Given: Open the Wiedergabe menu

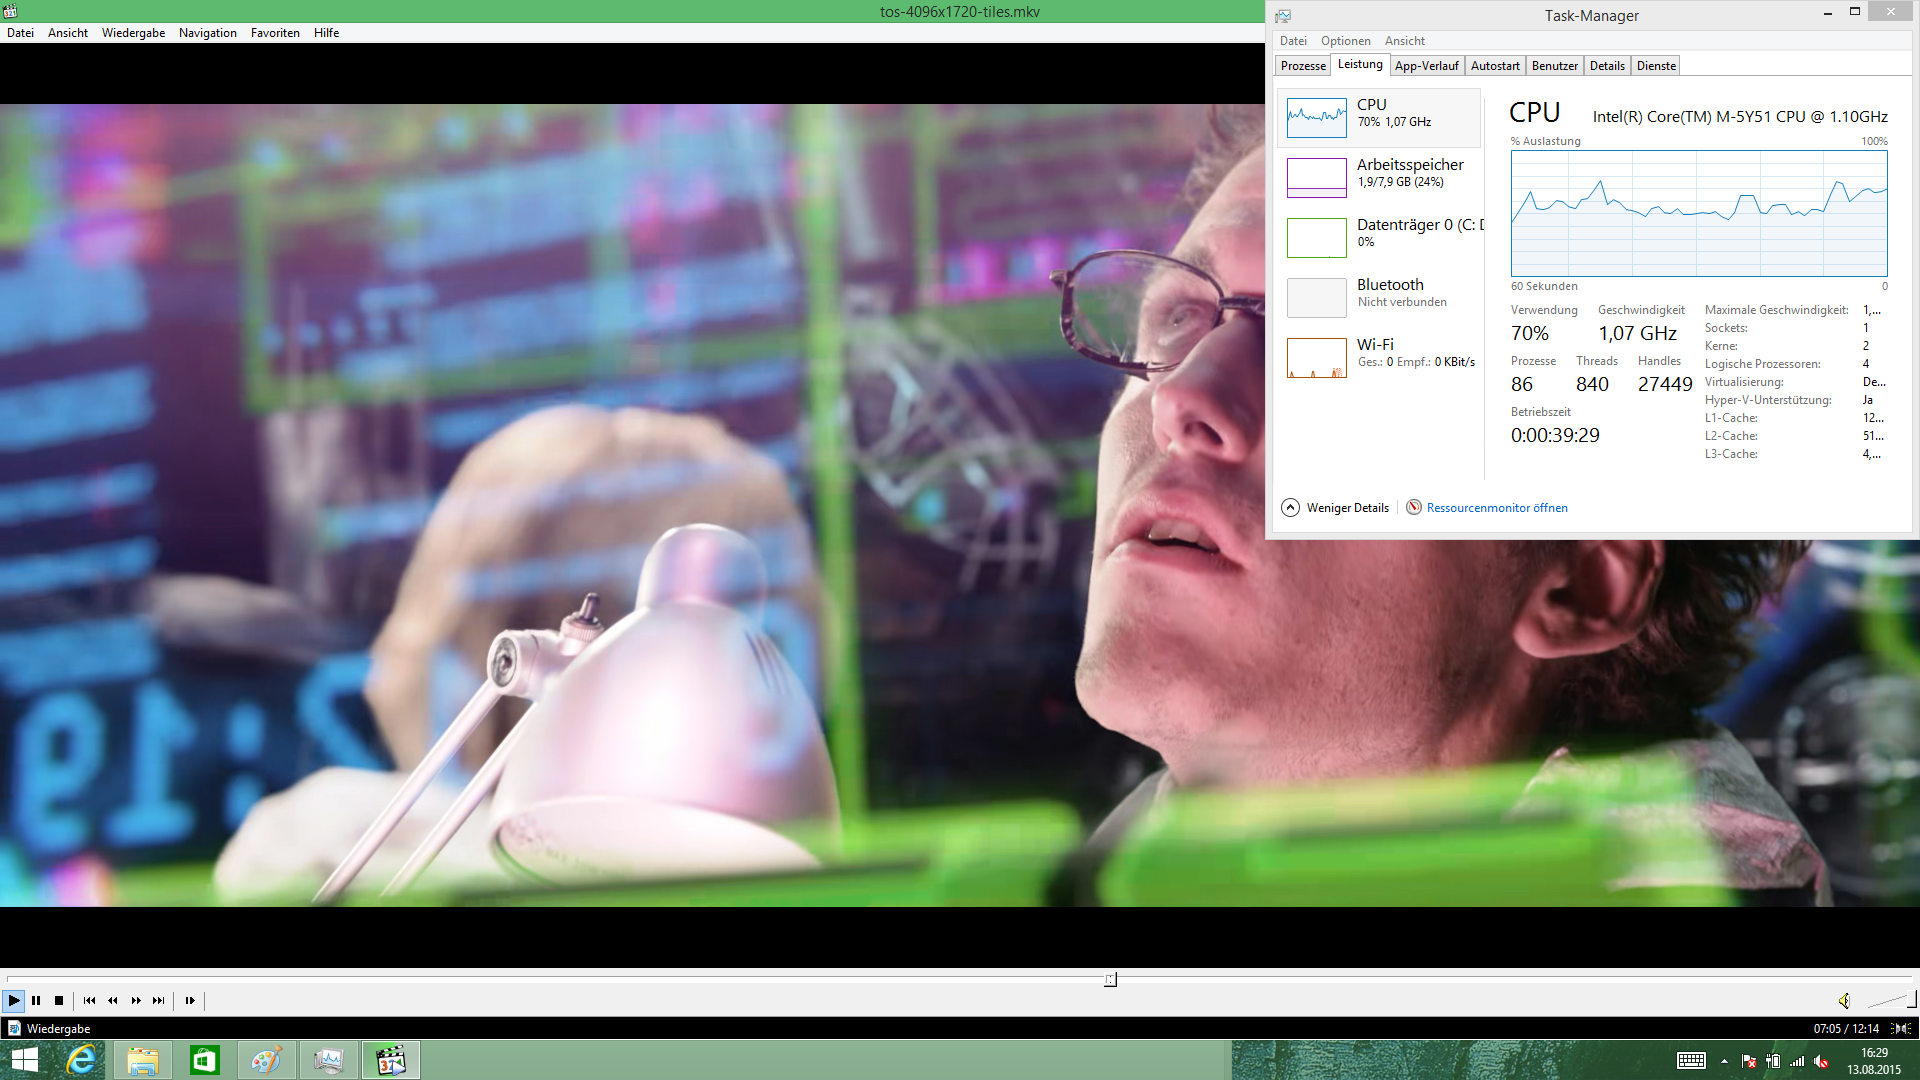Looking at the screenshot, I should point(133,33).
